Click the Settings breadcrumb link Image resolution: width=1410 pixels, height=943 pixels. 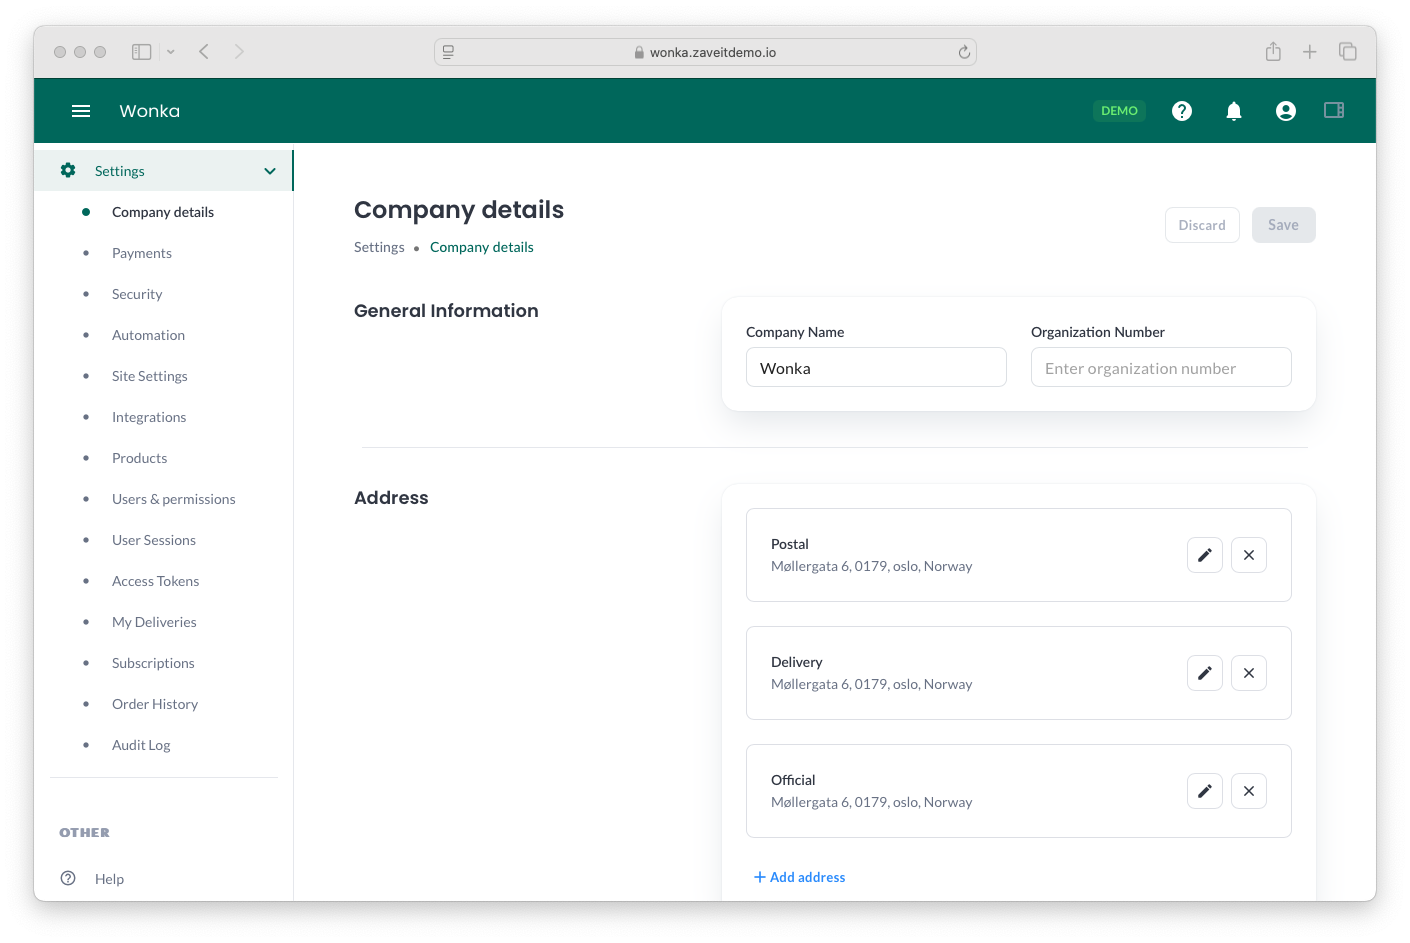tap(379, 247)
